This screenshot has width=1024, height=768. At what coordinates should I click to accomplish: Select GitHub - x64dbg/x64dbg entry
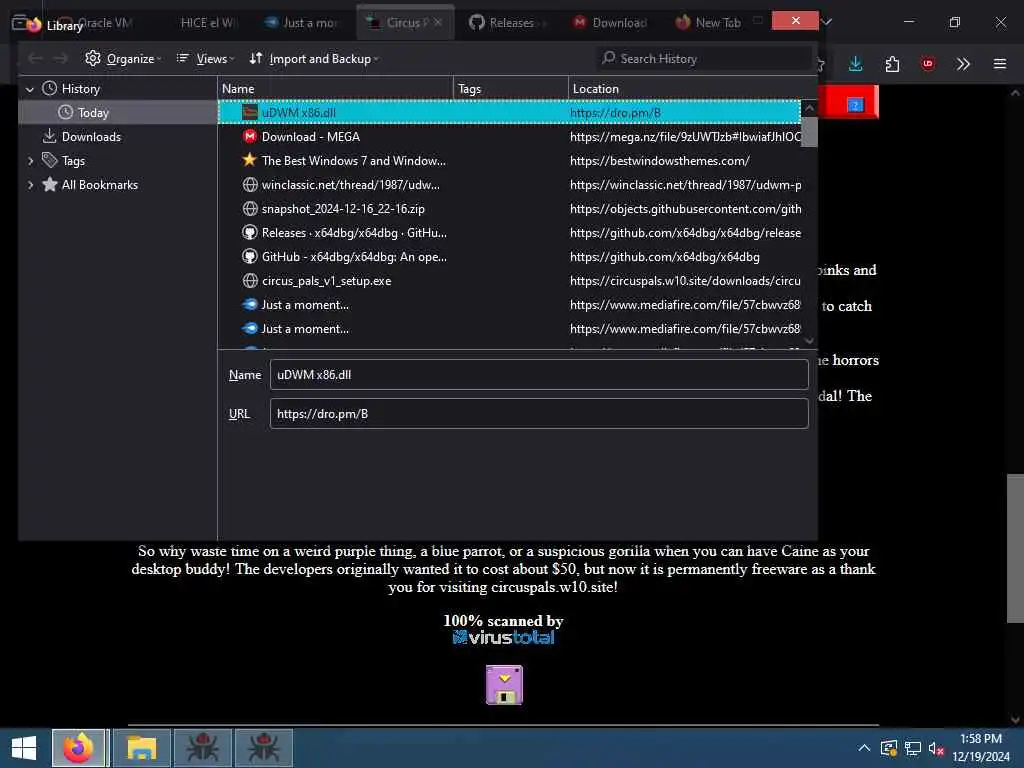(x=509, y=257)
